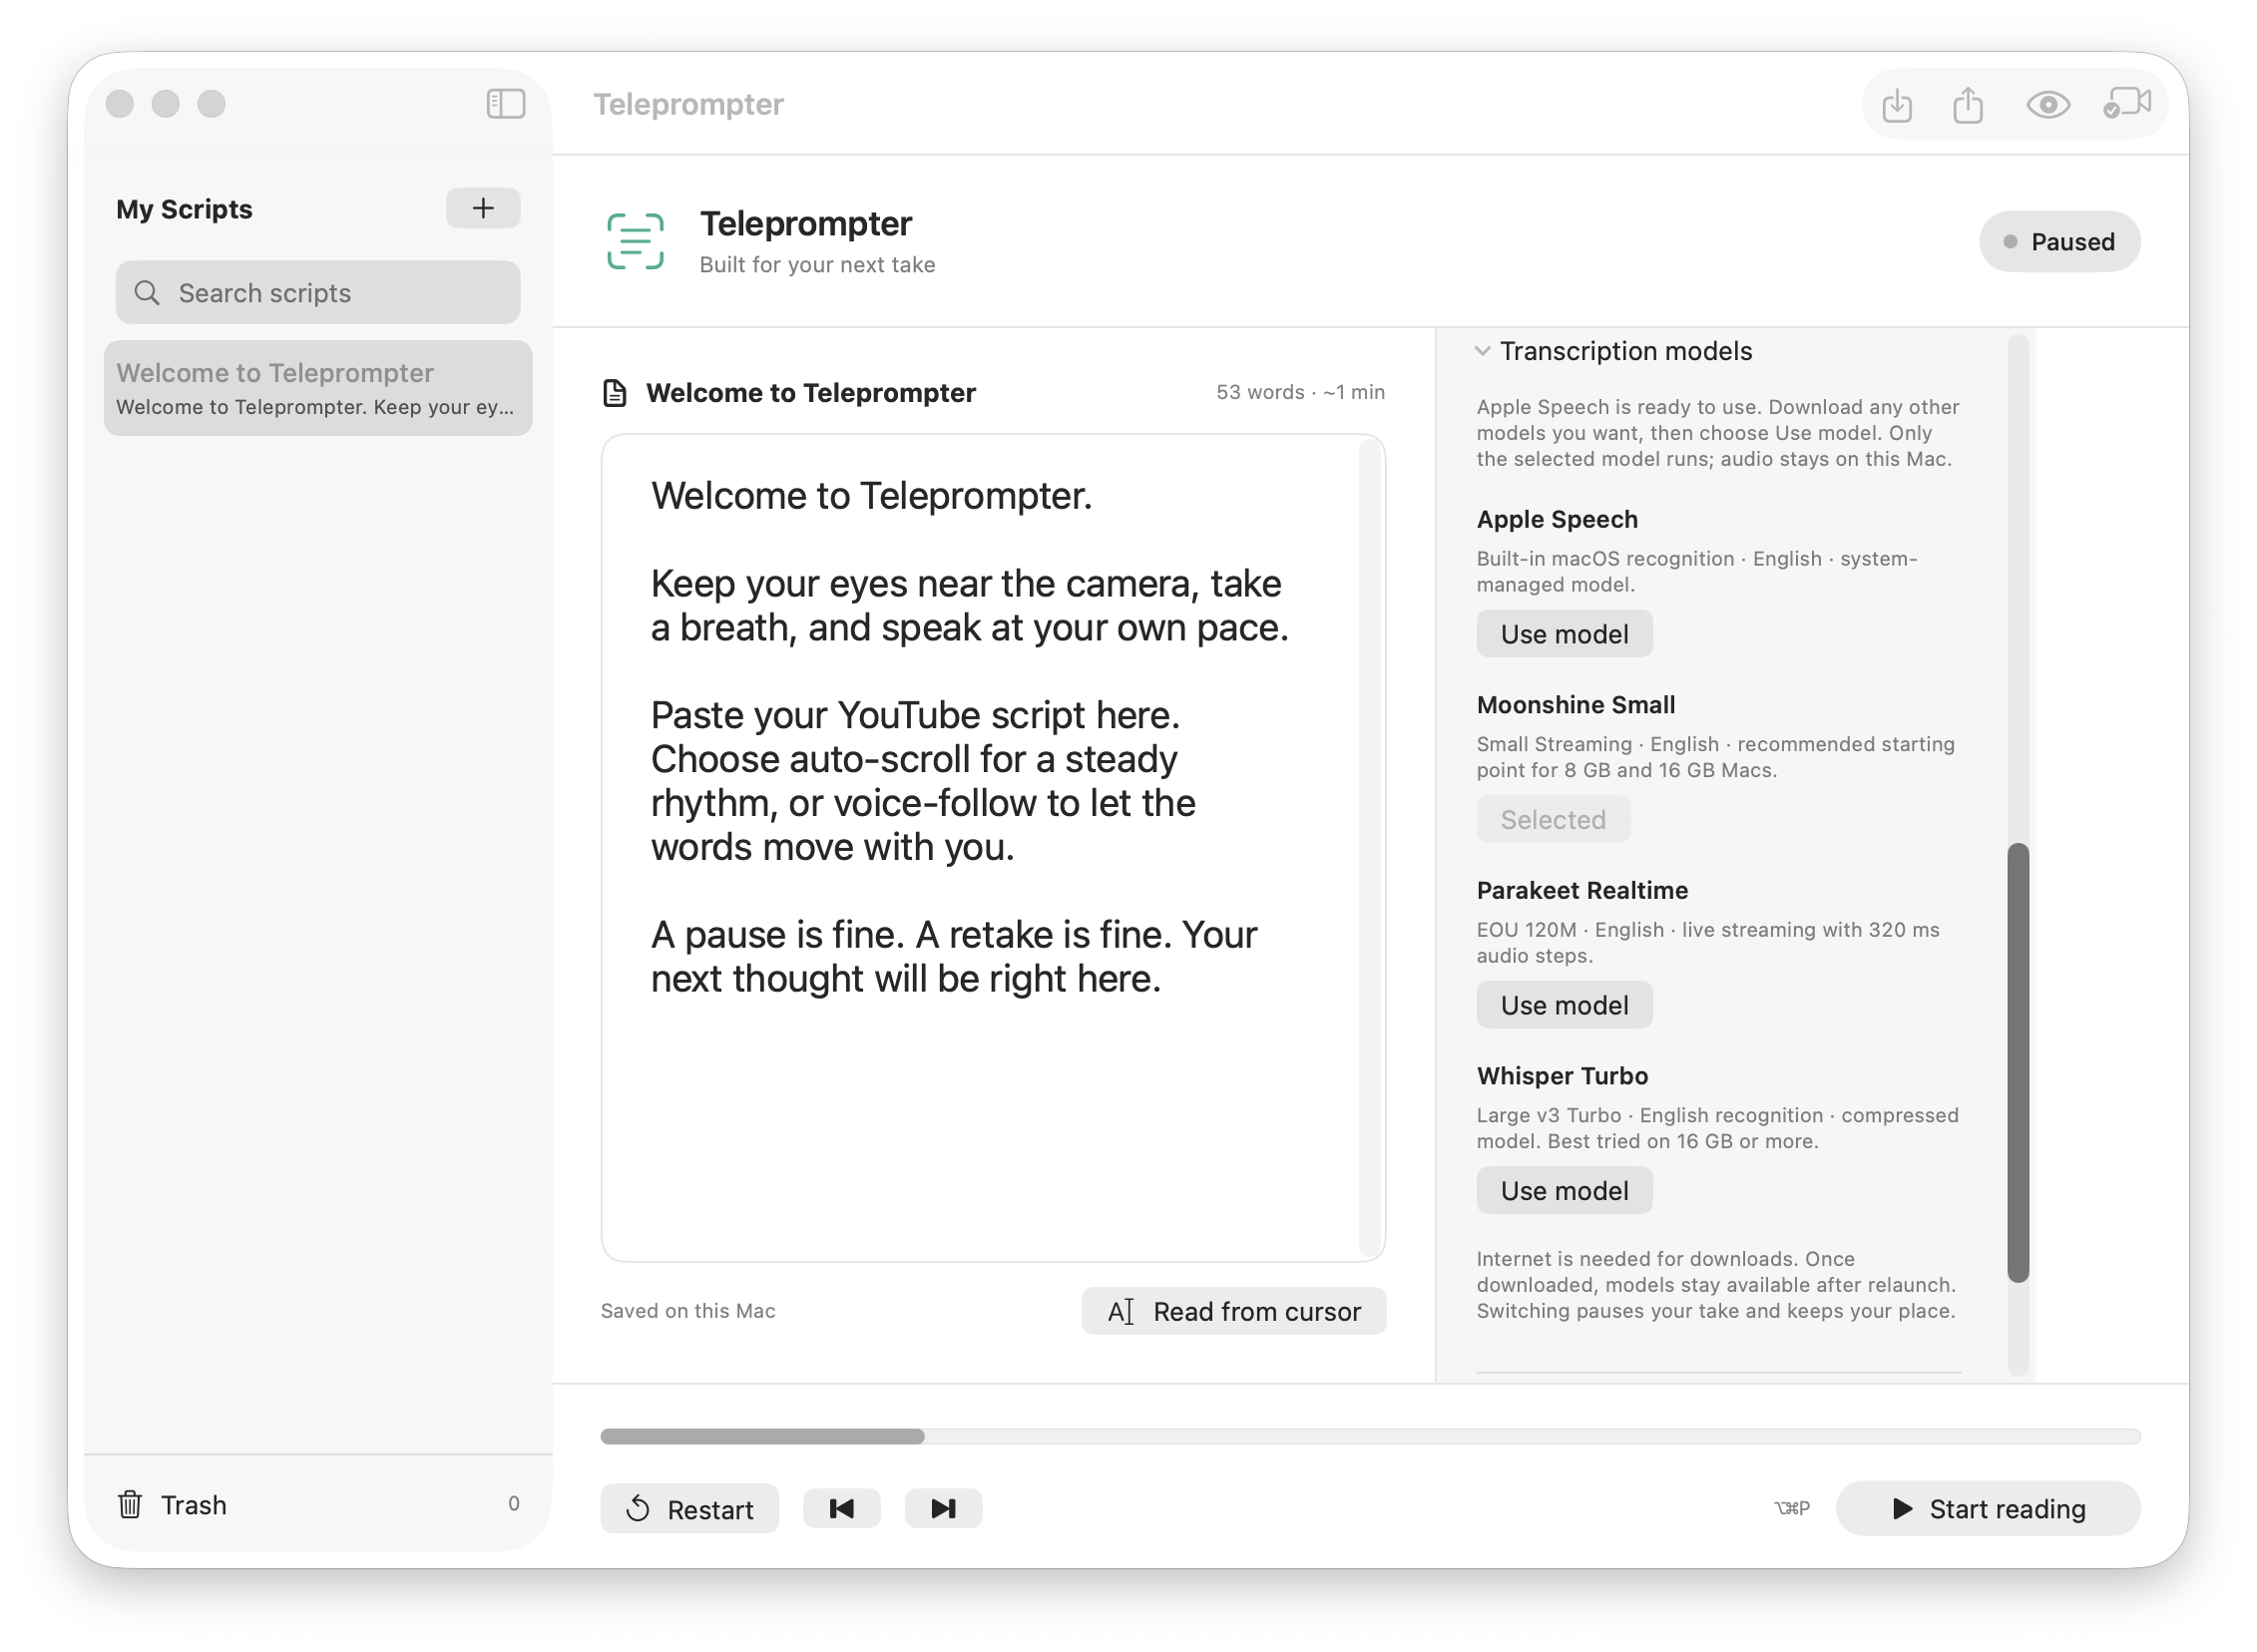
Task: Click the camera overlay toolbar icon
Action: pos(2126,103)
